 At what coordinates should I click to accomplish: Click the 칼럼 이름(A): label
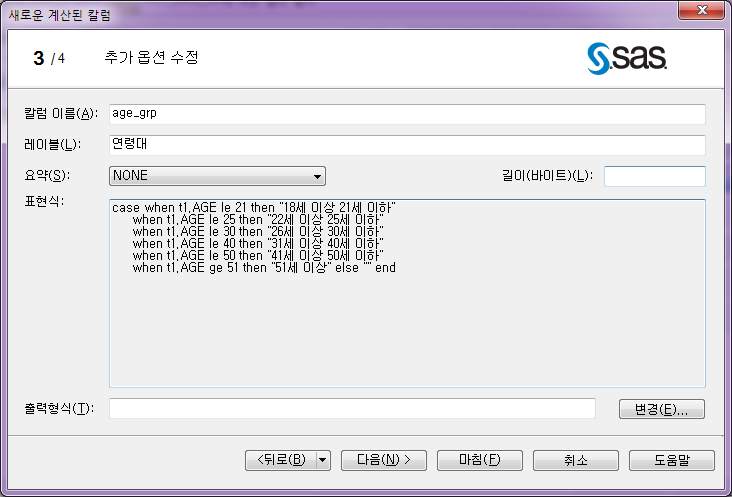tap(61, 113)
